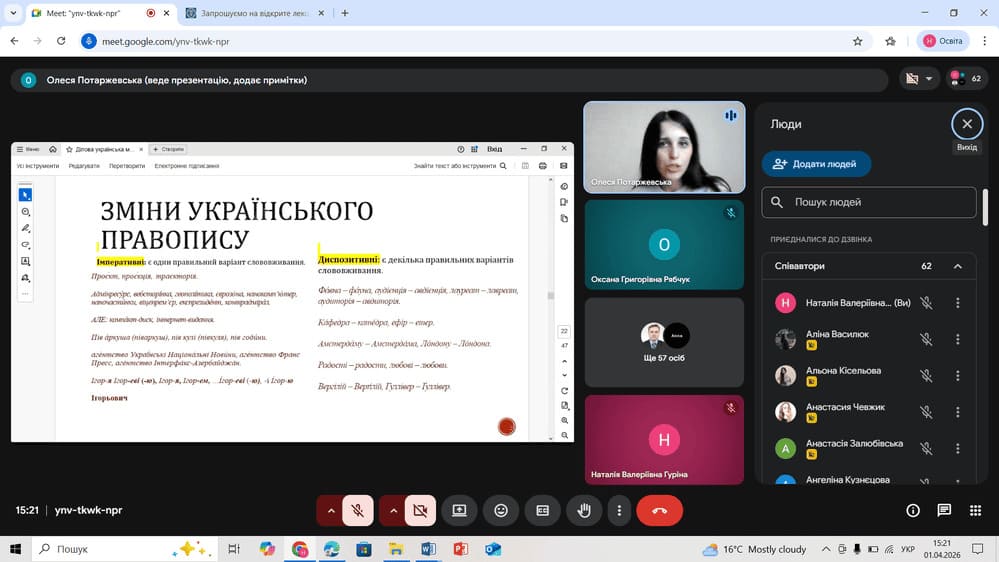999x562 pixels.
Task: Turn on your camera
Action: (x=420, y=510)
